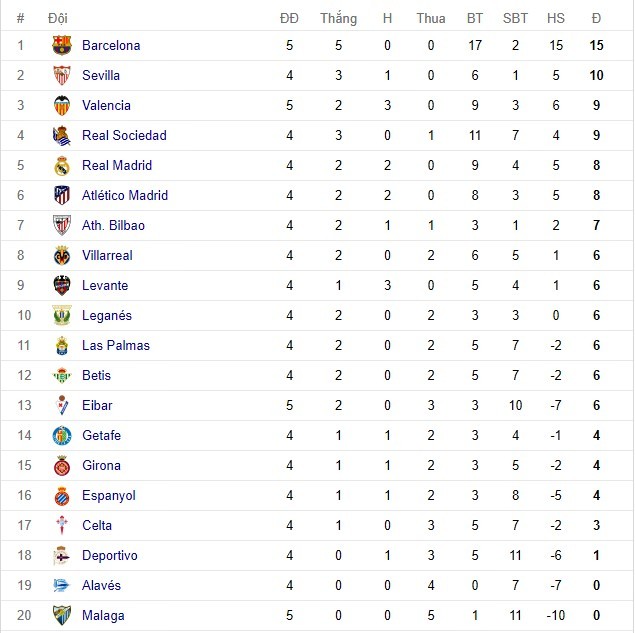Open the Real Sociedad team link
The width and height of the screenshot is (635, 633).
point(124,135)
